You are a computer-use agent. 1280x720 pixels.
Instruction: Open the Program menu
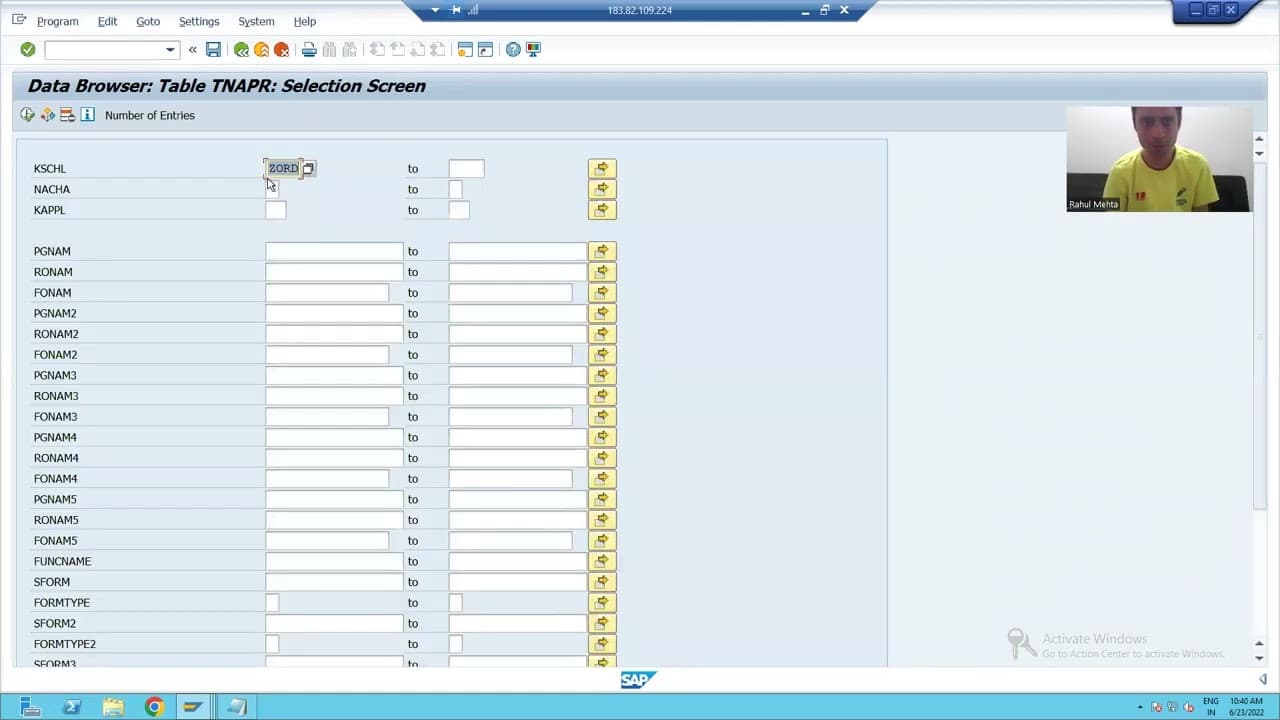coord(57,21)
